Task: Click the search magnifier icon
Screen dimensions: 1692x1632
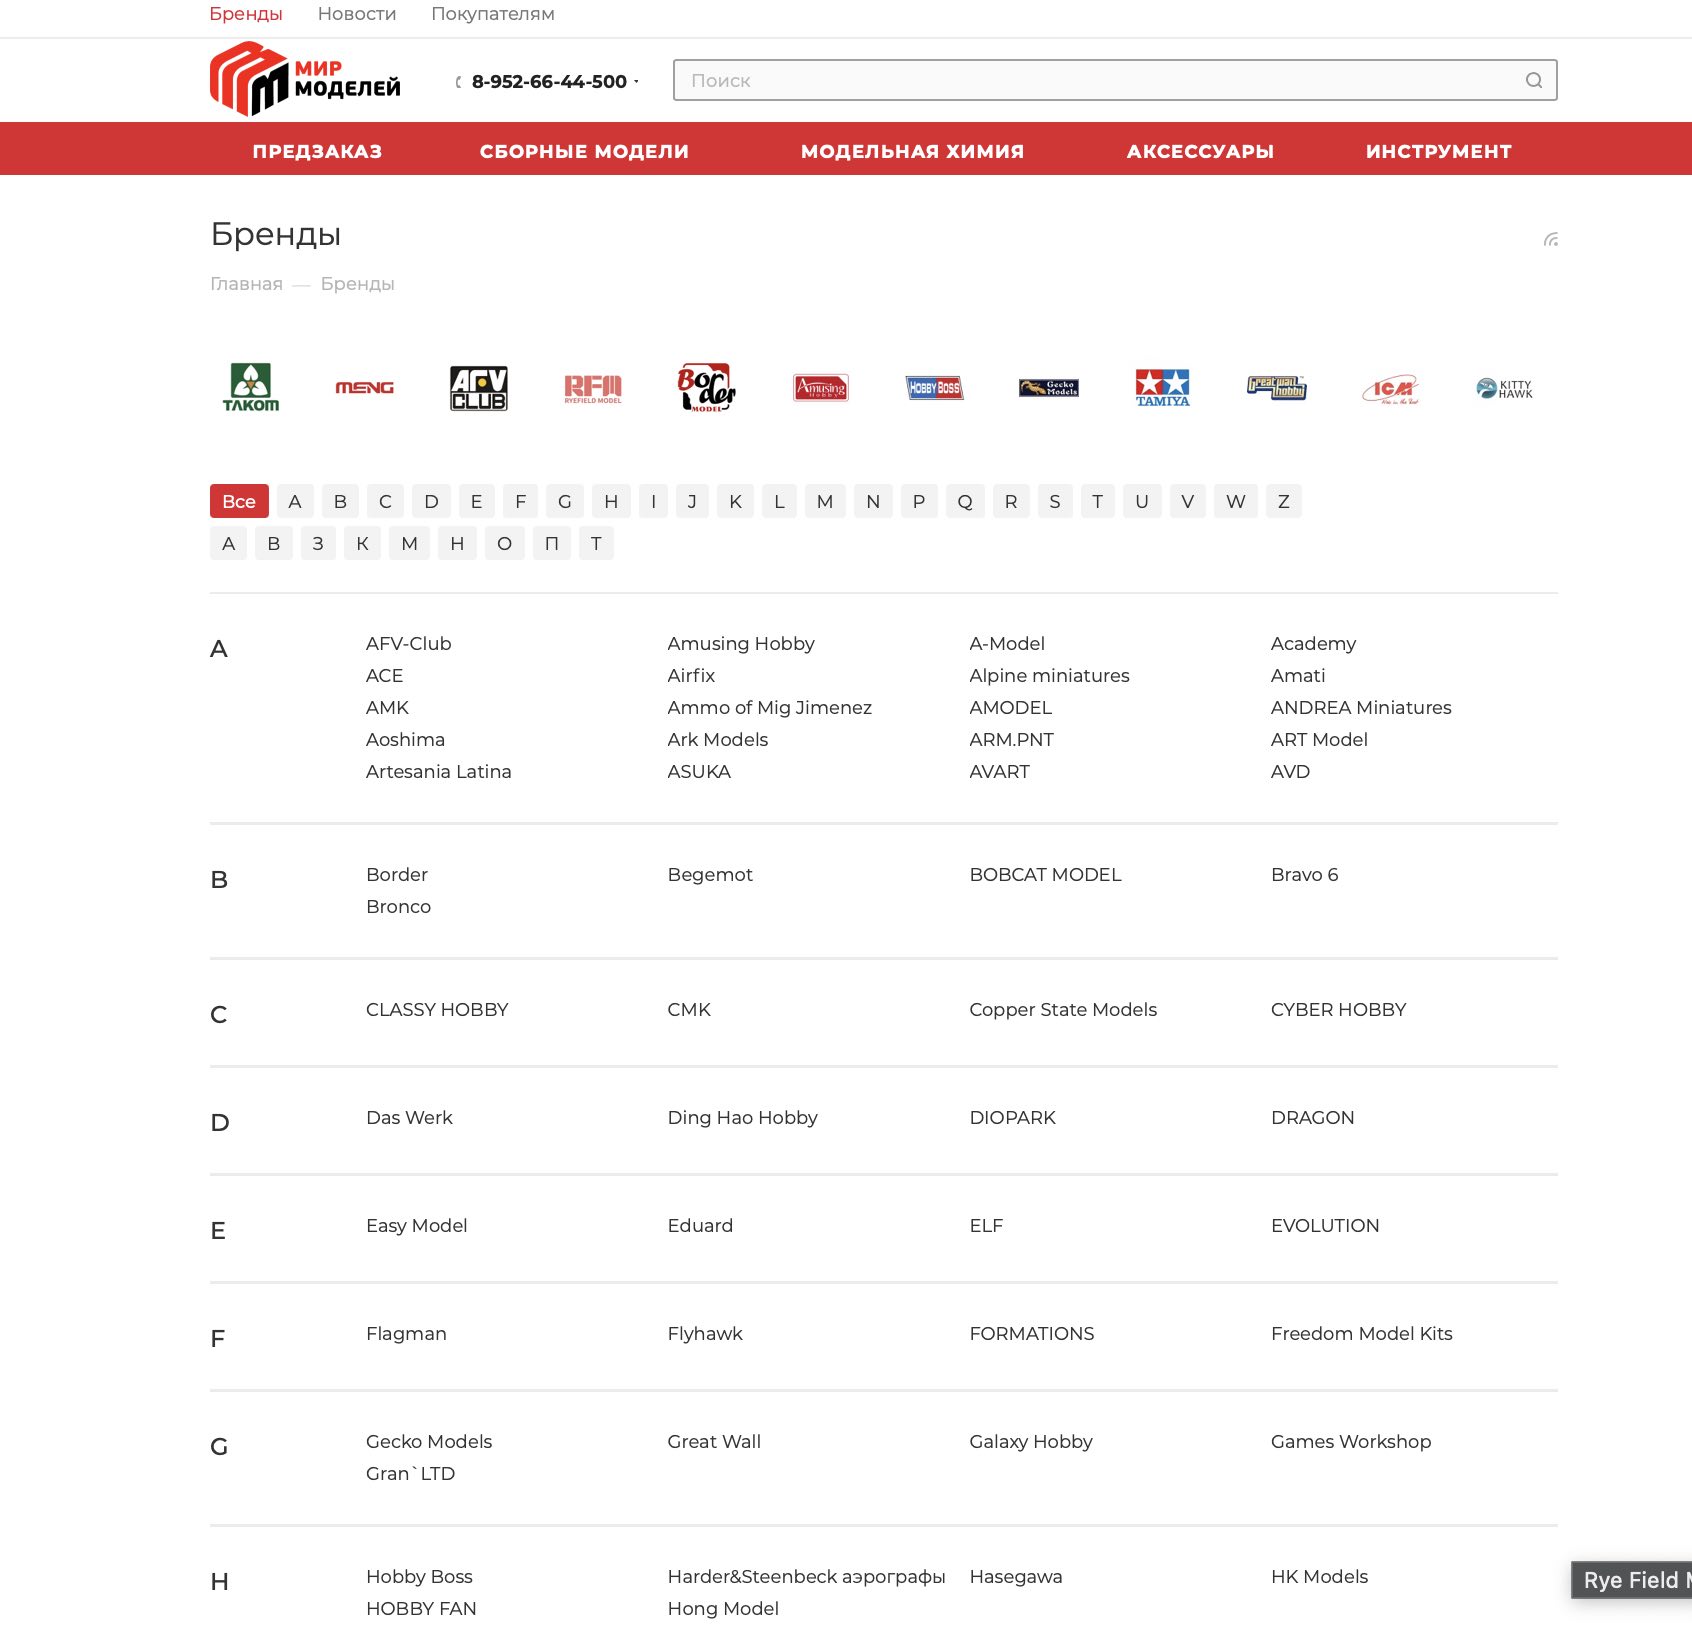Action: (1533, 80)
